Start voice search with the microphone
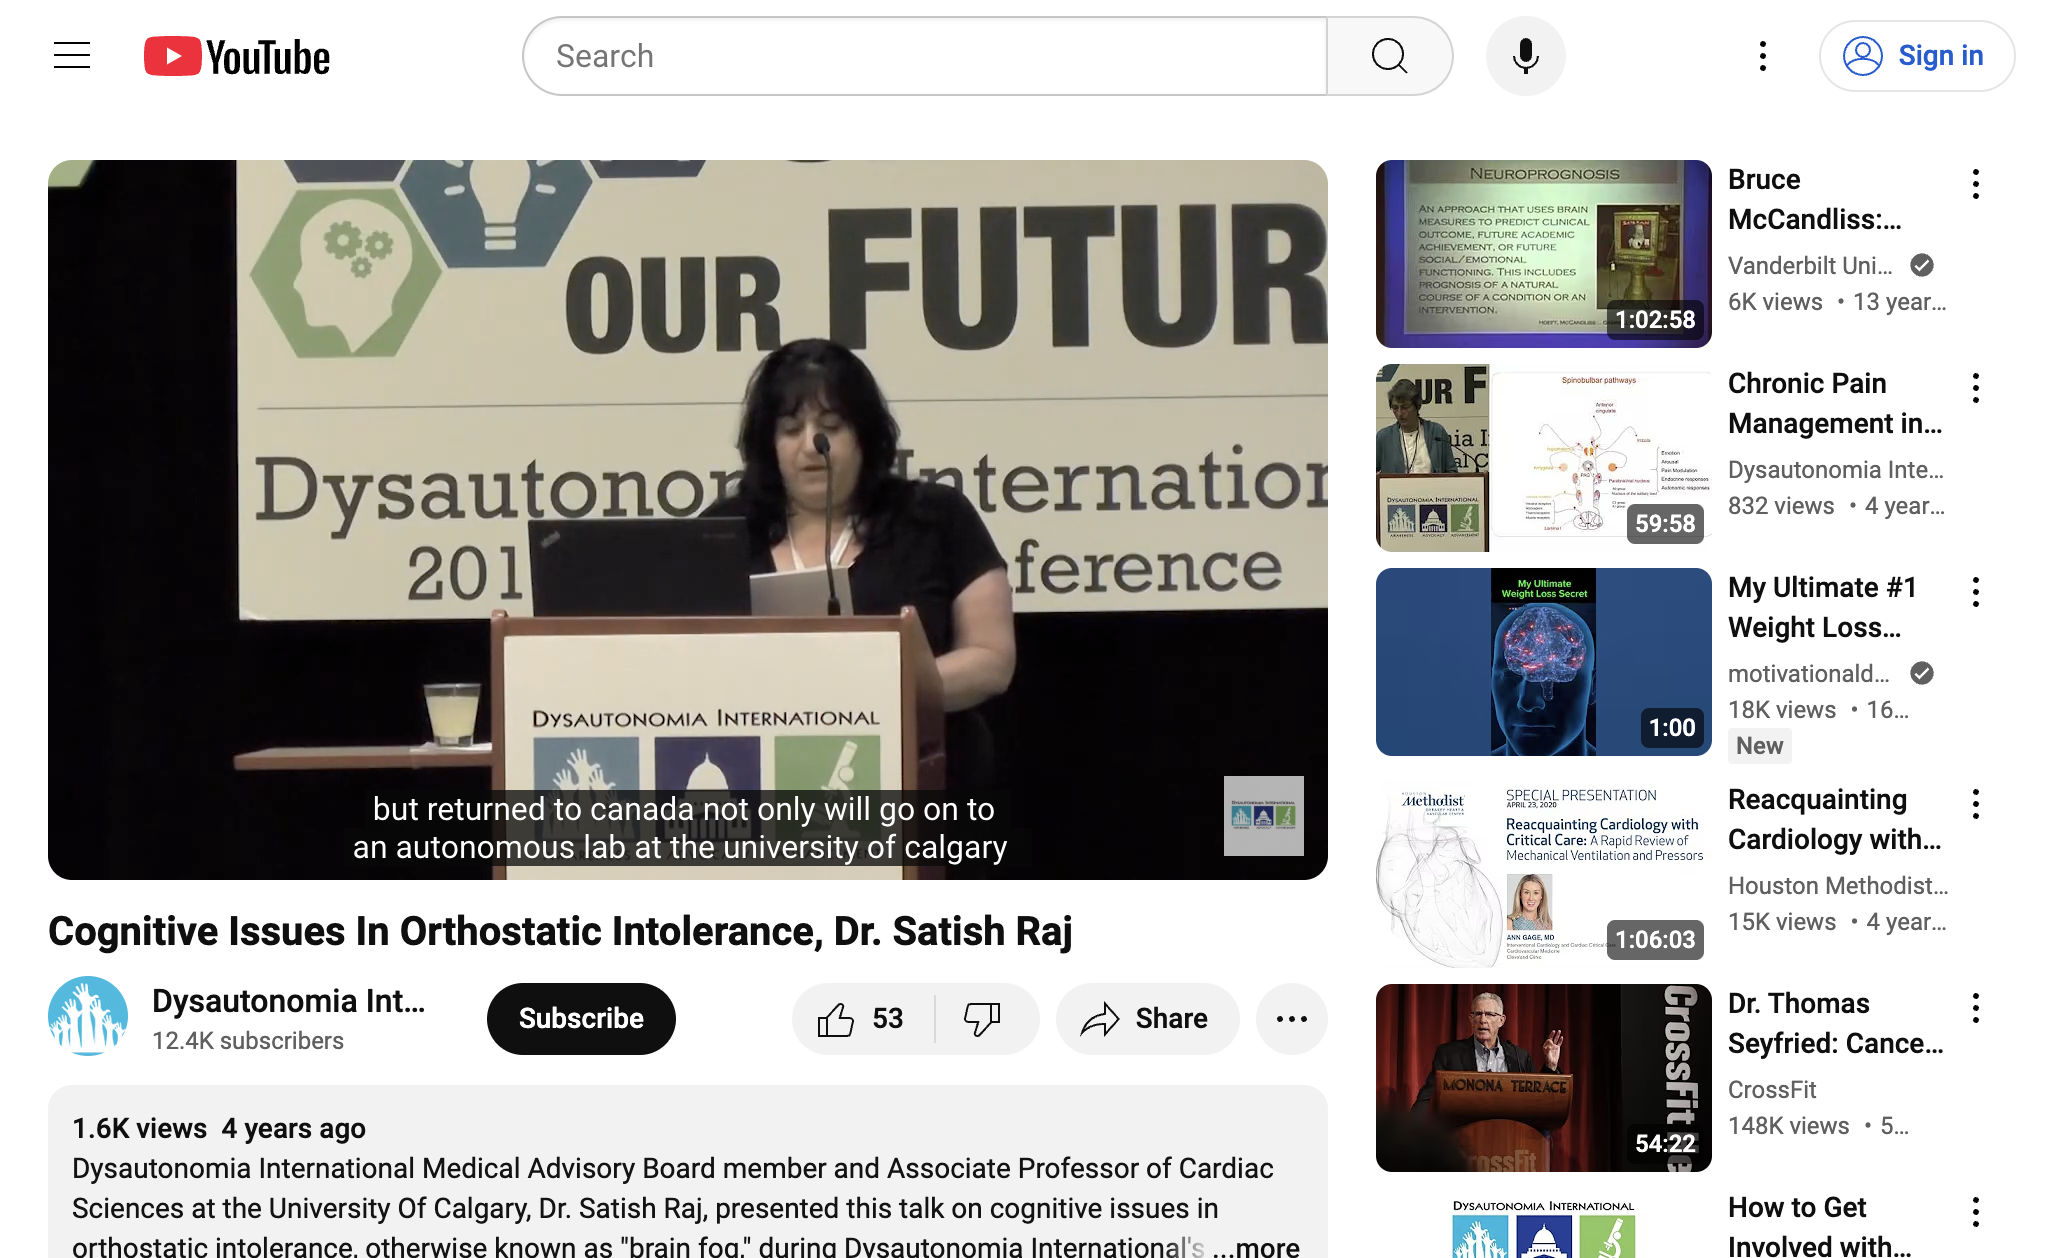This screenshot has height=1258, width=2048. click(1525, 56)
